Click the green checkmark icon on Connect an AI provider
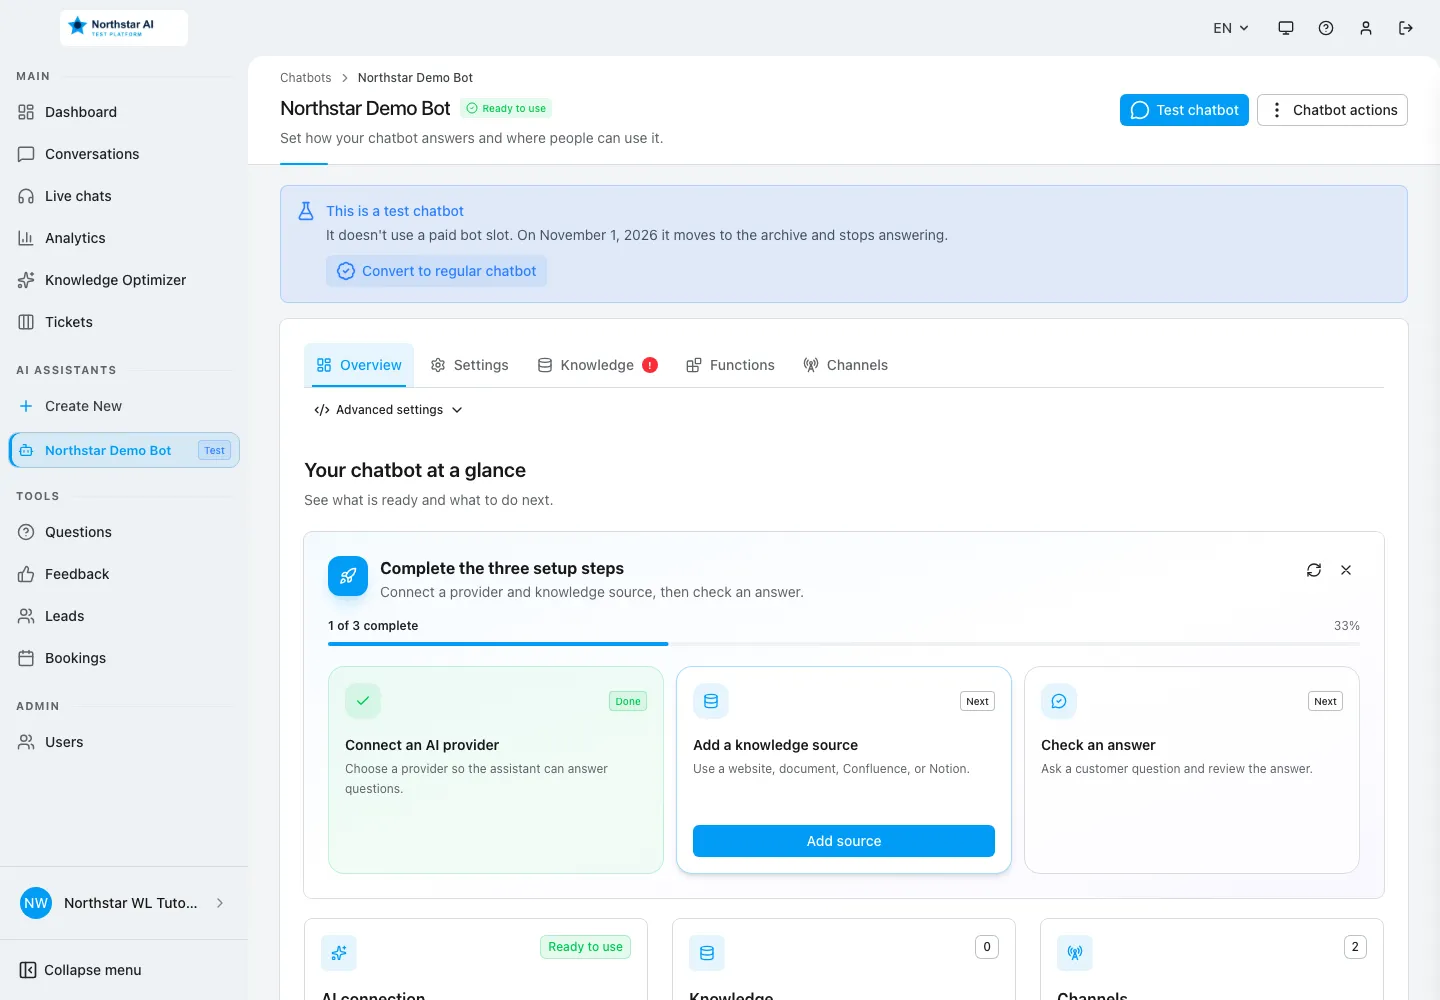 (363, 701)
